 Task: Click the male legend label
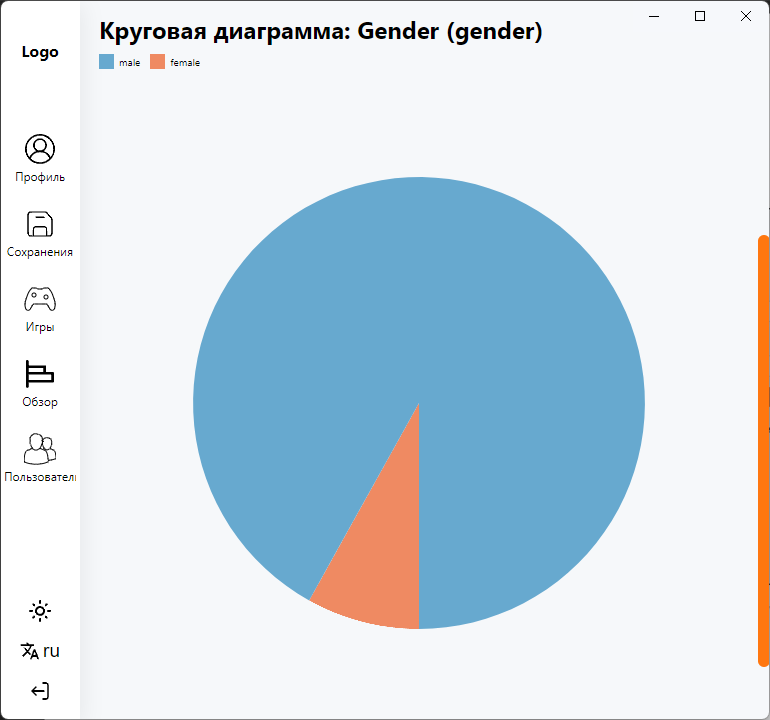click(130, 63)
